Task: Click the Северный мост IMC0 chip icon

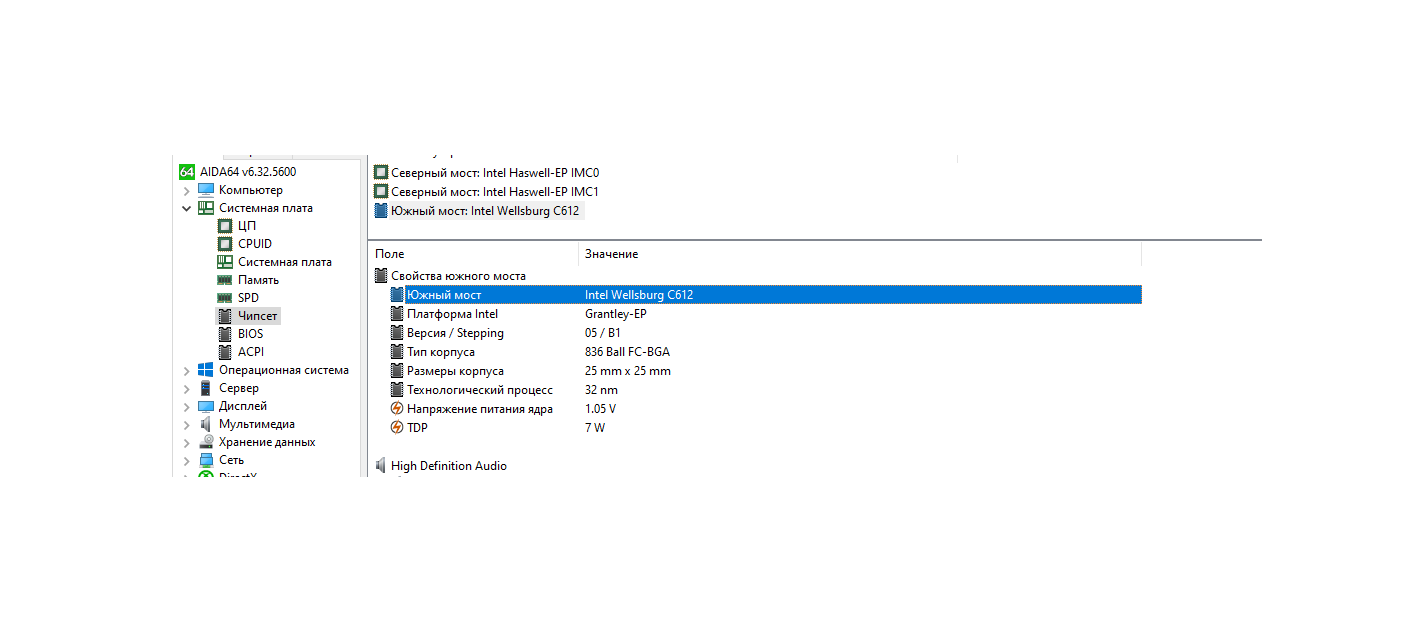Action: (x=381, y=173)
